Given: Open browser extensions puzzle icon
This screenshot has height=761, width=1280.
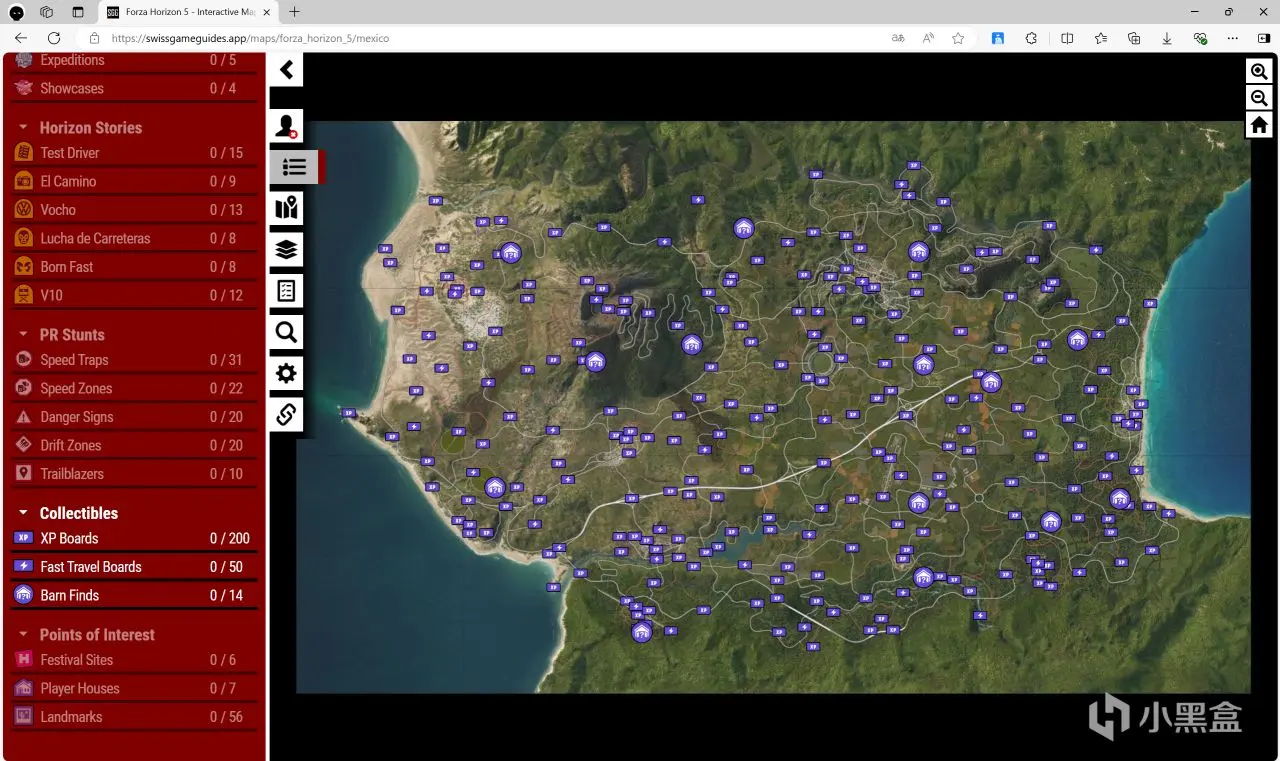Looking at the screenshot, I should click(x=1032, y=38).
